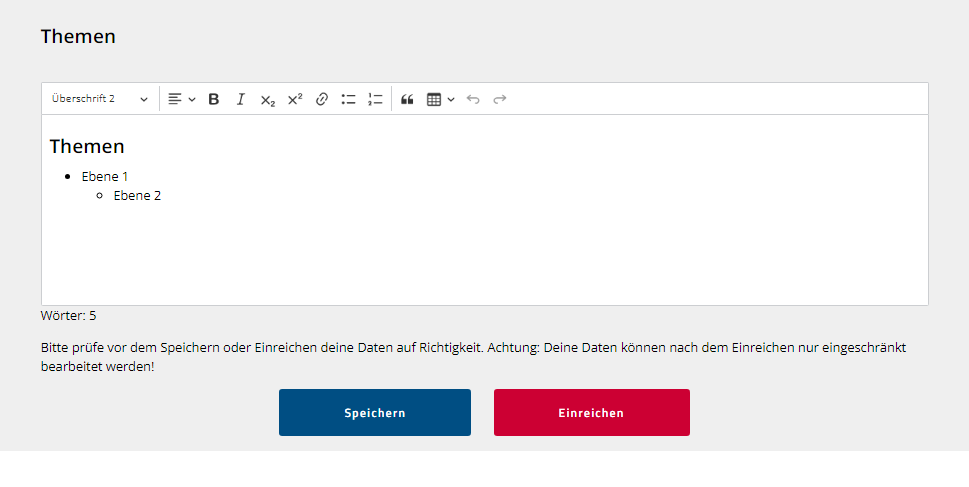Submit the form with Einreichen

coord(591,412)
